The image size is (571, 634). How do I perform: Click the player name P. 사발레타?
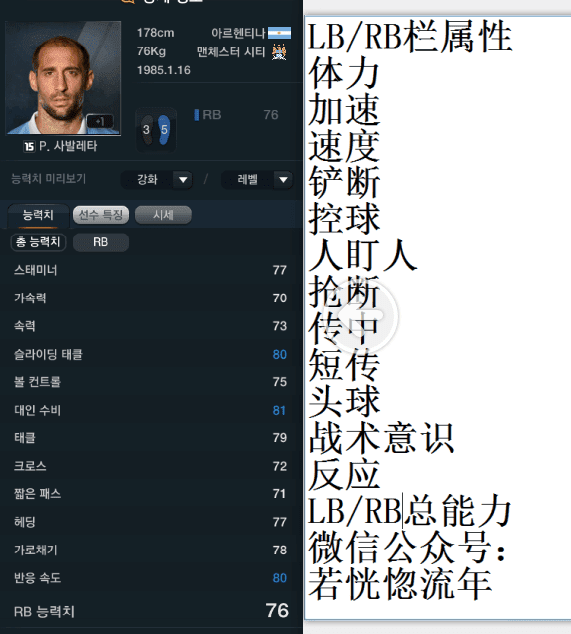point(68,146)
